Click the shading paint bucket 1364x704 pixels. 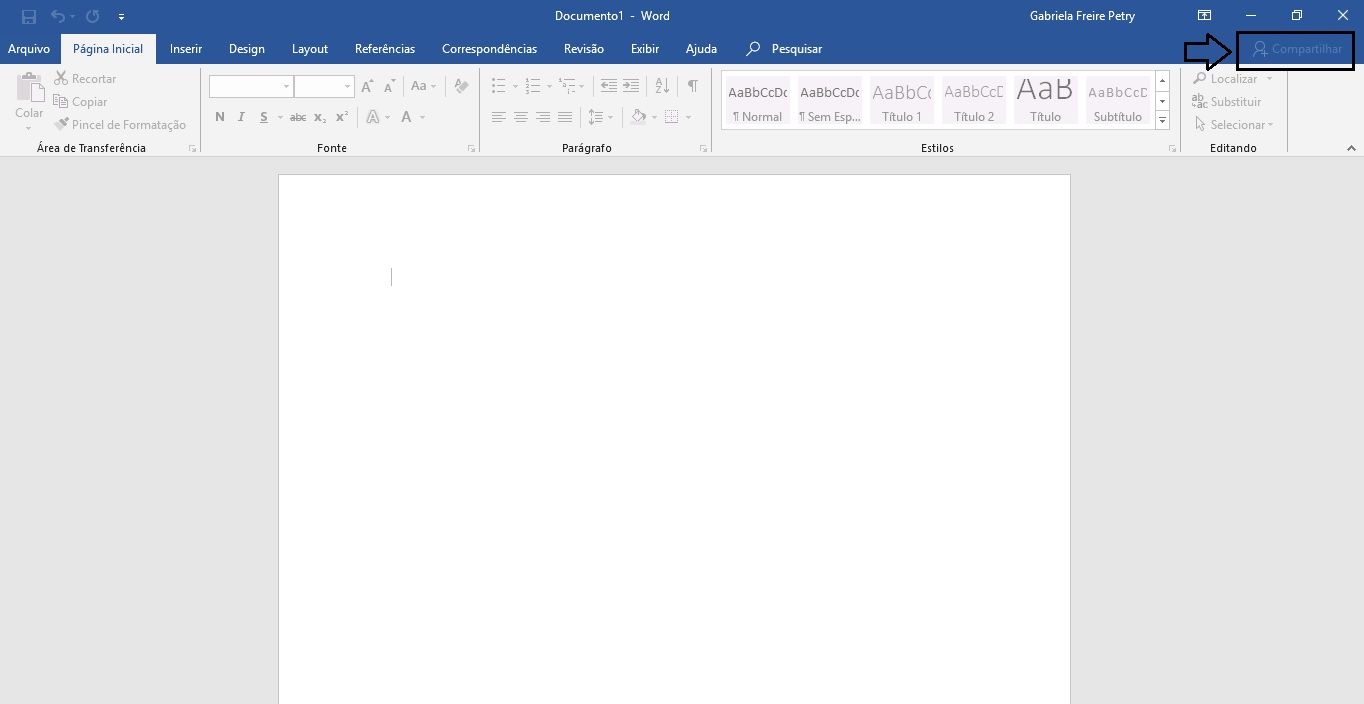point(639,117)
